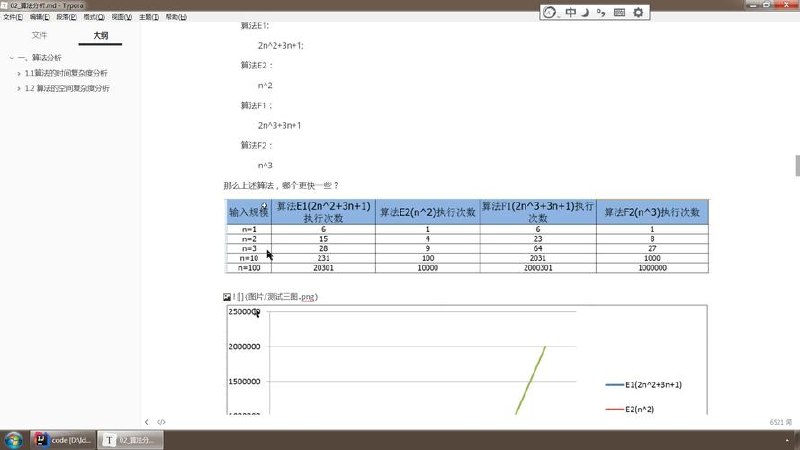Open the IME soft keyboard icon
The width and height of the screenshot is (800, 450).
point(619,12)
